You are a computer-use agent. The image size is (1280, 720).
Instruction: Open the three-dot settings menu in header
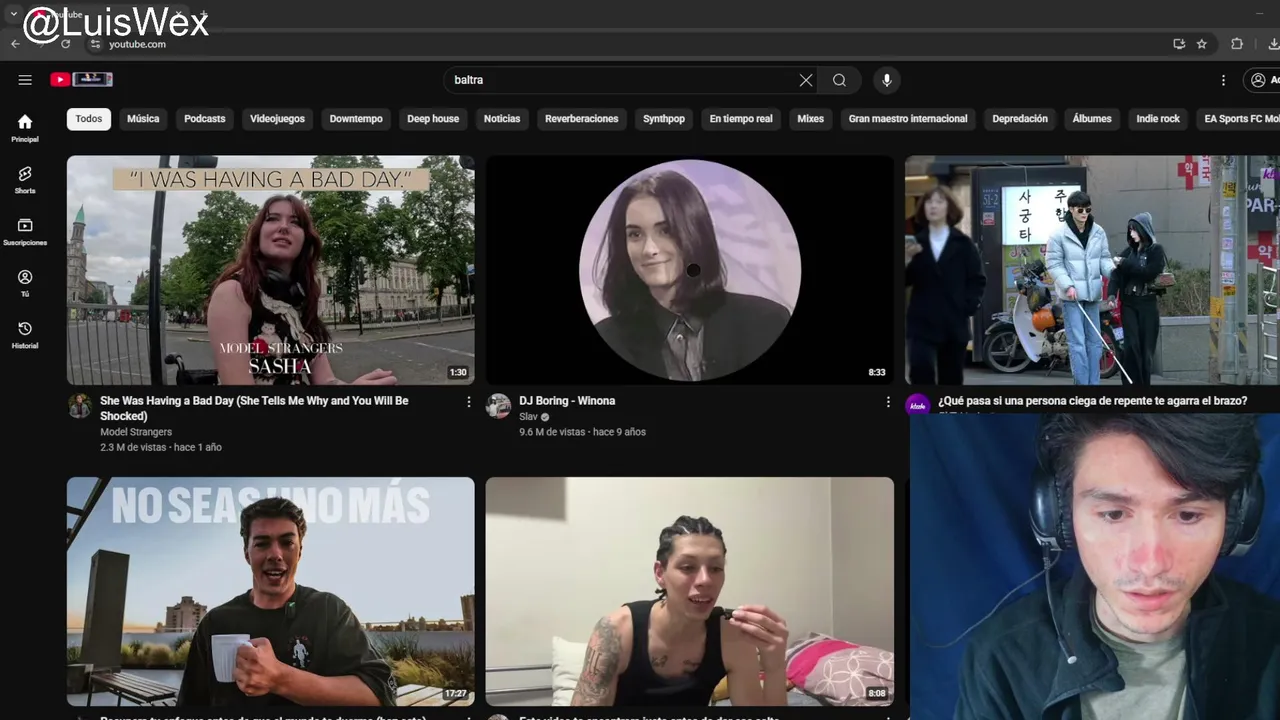pyautogui.click(x=1223, y=80)
